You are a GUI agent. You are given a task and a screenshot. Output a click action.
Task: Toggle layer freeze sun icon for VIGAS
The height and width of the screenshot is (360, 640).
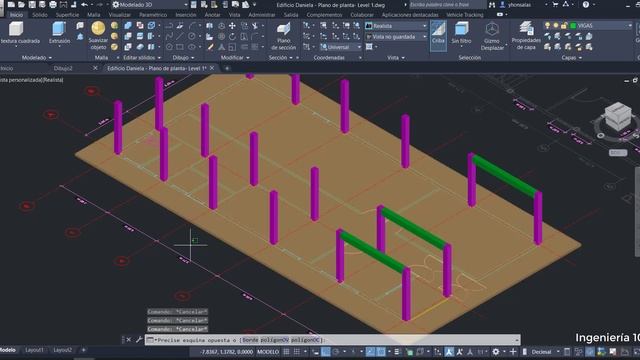[556, 26]
